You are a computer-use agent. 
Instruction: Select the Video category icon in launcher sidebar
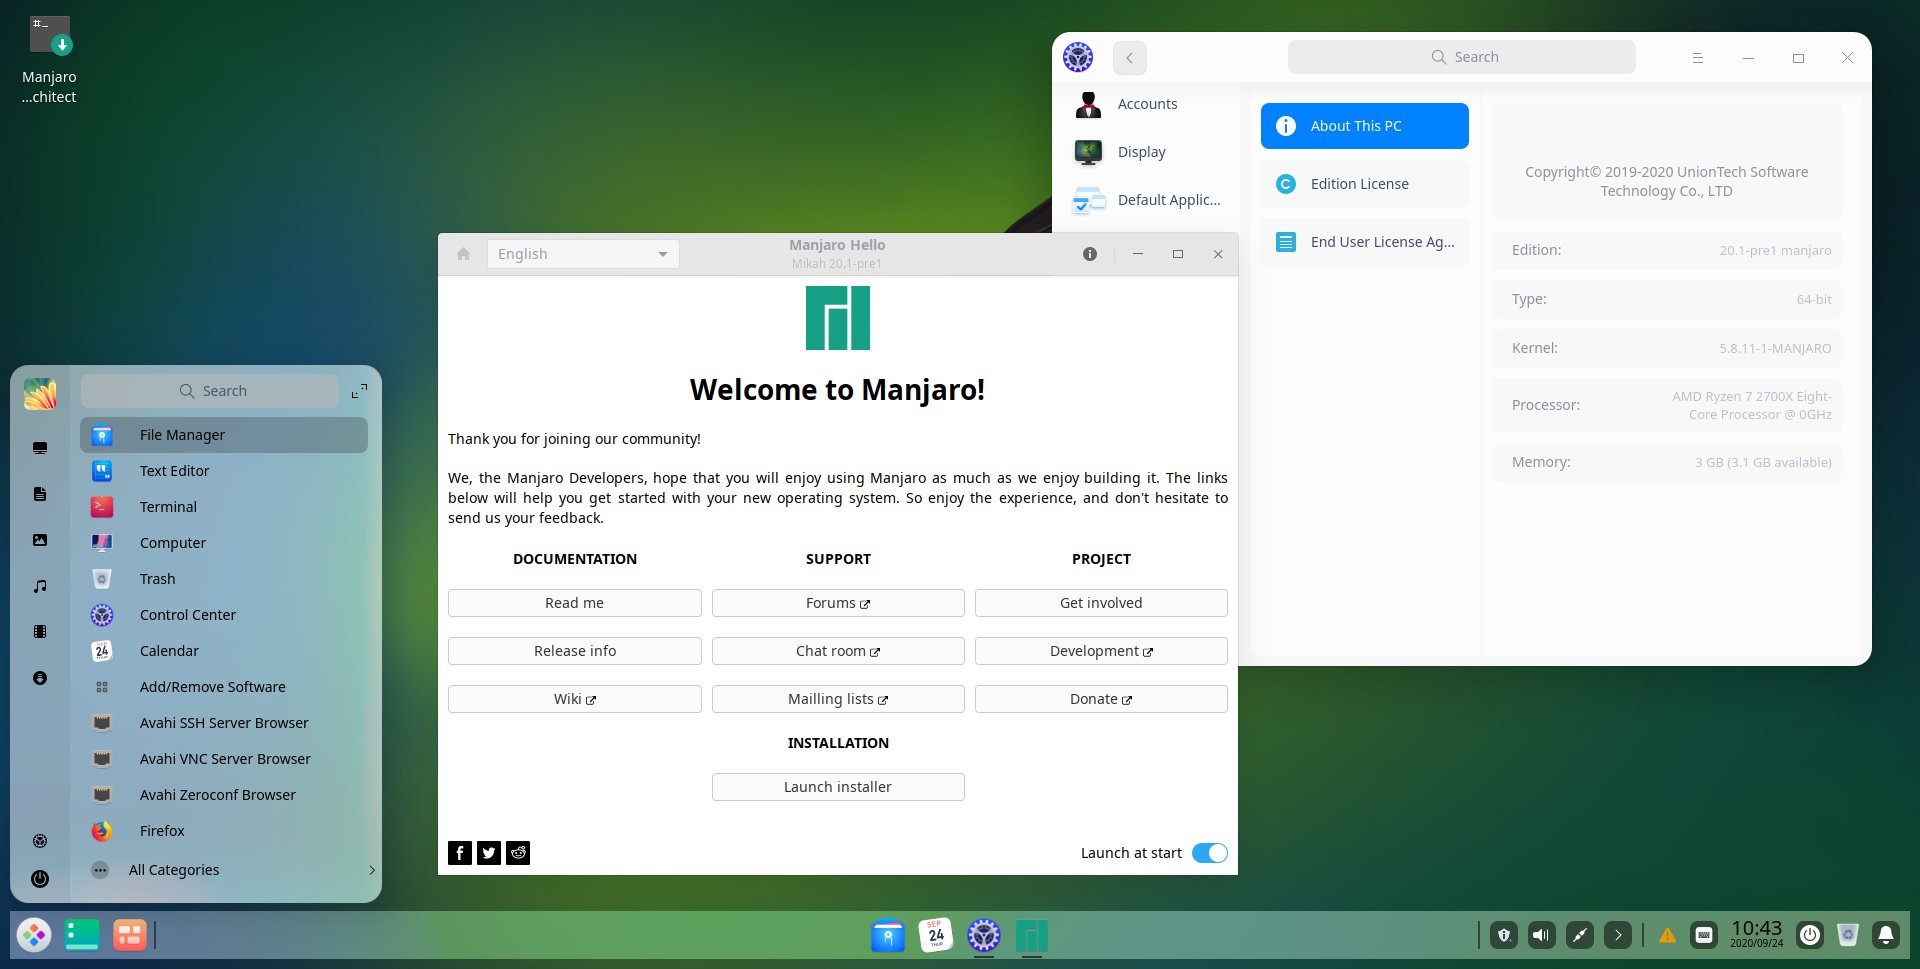click(40, 632)
